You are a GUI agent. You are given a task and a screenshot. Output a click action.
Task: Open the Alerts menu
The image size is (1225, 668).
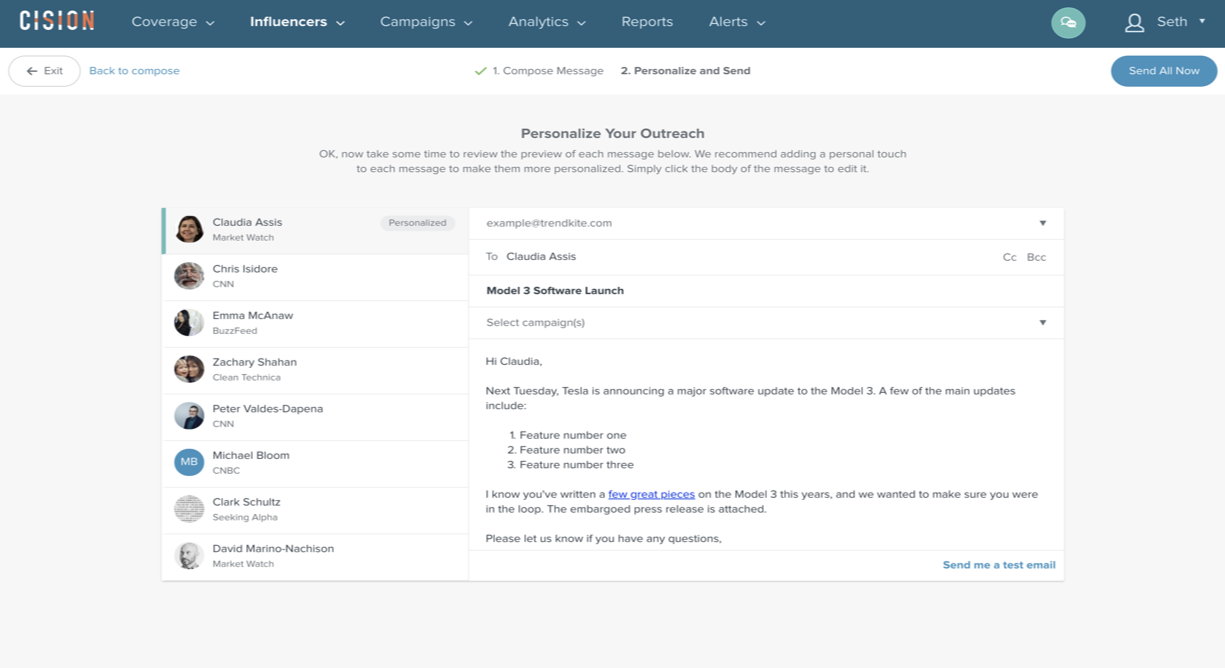click(x=737, y=22)
